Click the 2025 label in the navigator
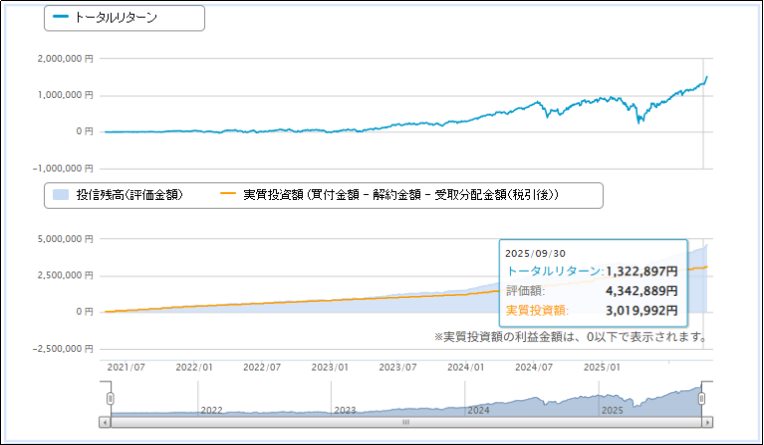Screen dimensions: 764x445 click(x=612, y=410)
